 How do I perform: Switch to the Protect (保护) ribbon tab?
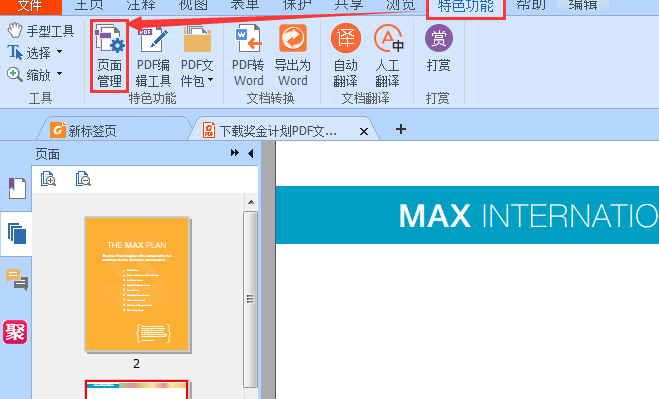[x=297, y=5]
